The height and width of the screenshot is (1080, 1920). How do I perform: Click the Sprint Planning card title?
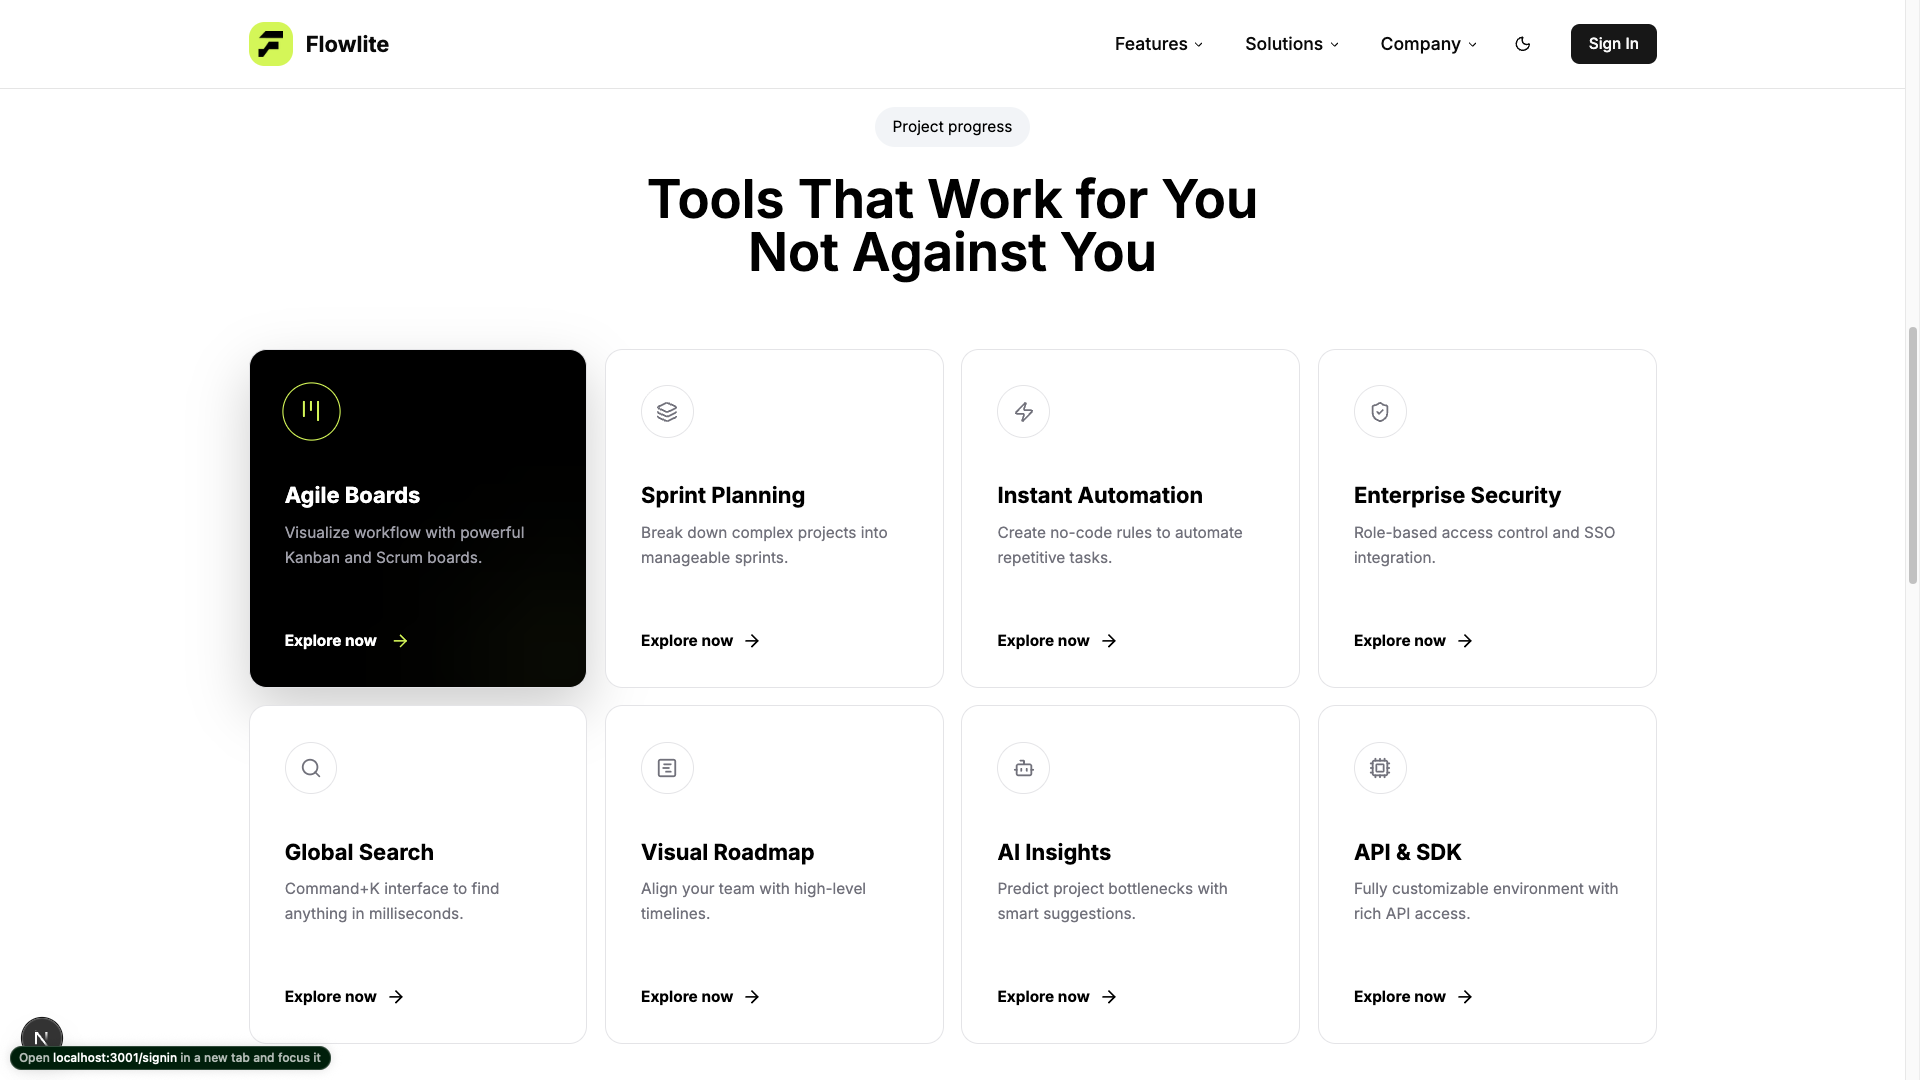point(723,495)
